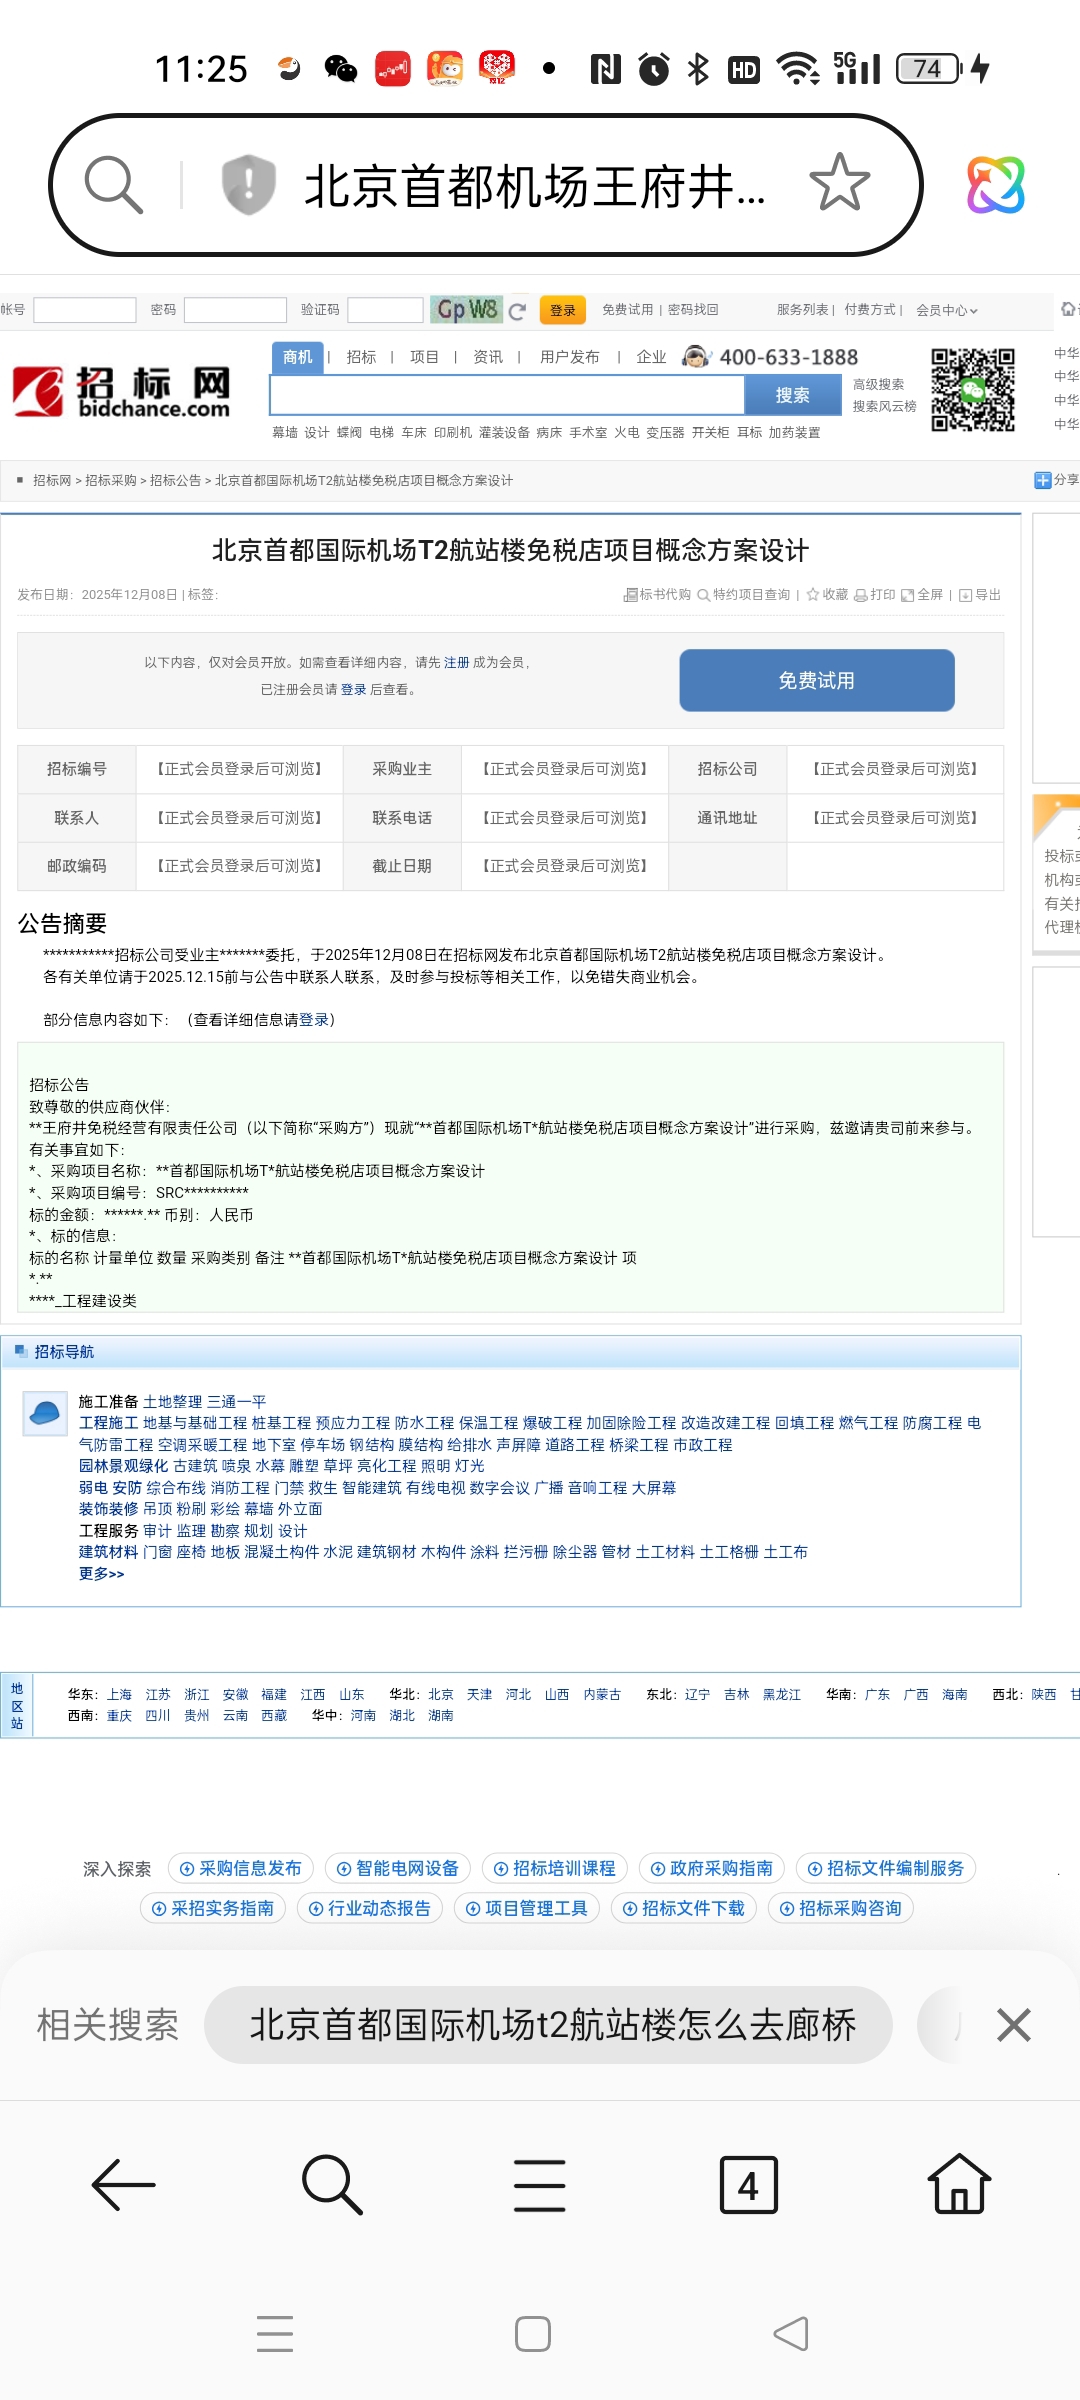The image size is (1080, 2400).
Task: Open the tabs switcher showing 4
Action: (x=748, y=2185)
